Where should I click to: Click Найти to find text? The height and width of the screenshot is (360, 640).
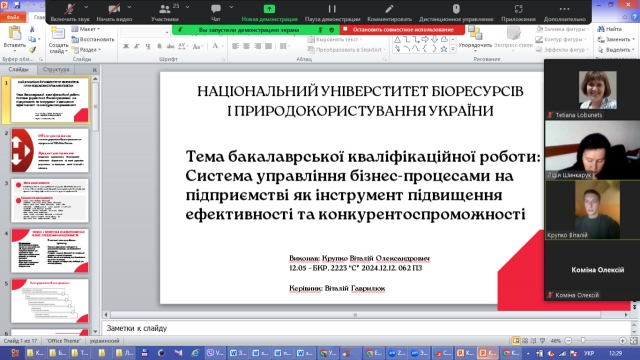[610, 29]
